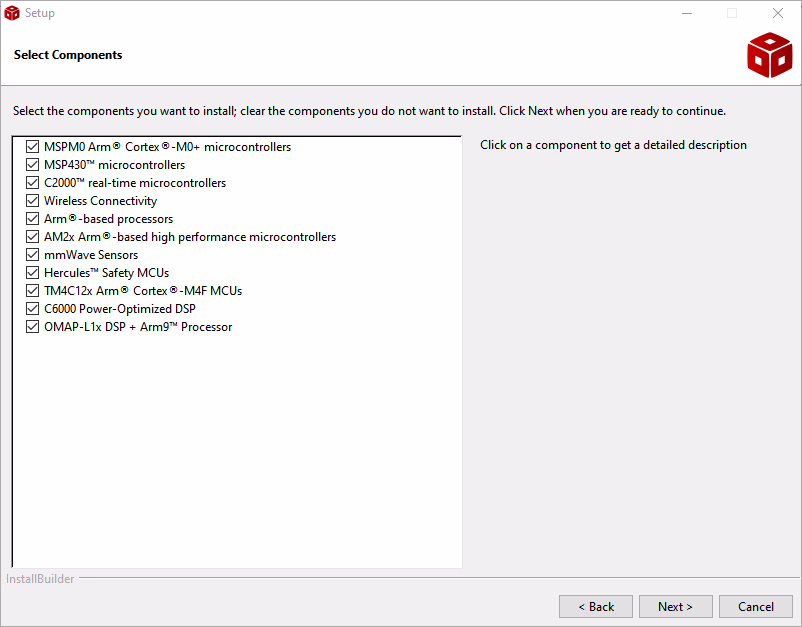
Task: Cancel the setup installation
Action: 756,607
